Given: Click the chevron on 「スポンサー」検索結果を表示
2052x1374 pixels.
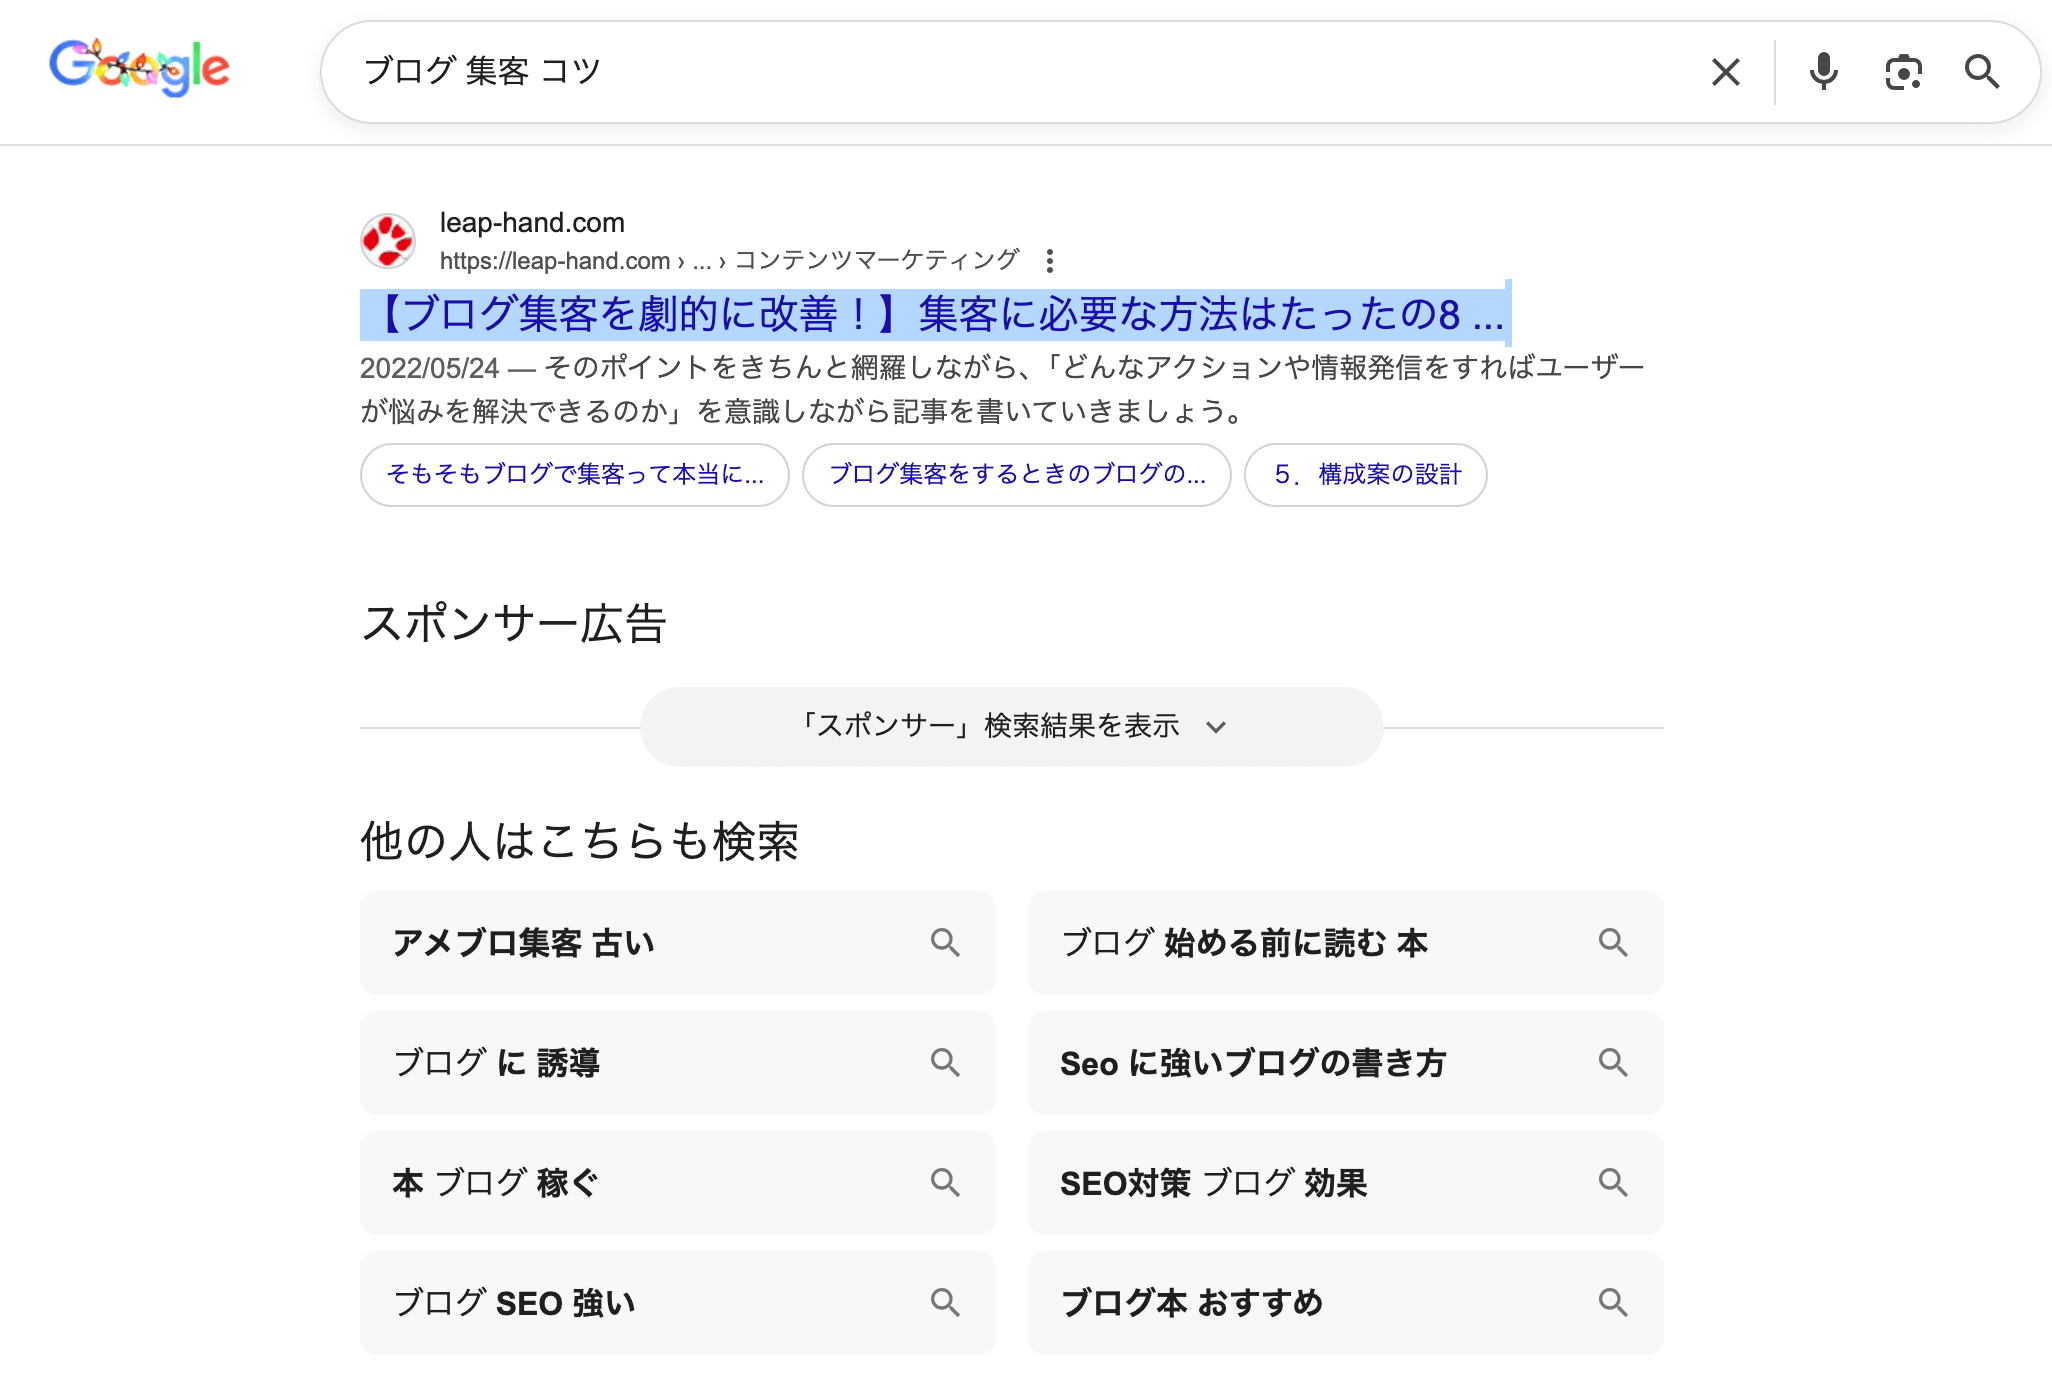Looking at the screenshot, I should [x=1216, y=728].
